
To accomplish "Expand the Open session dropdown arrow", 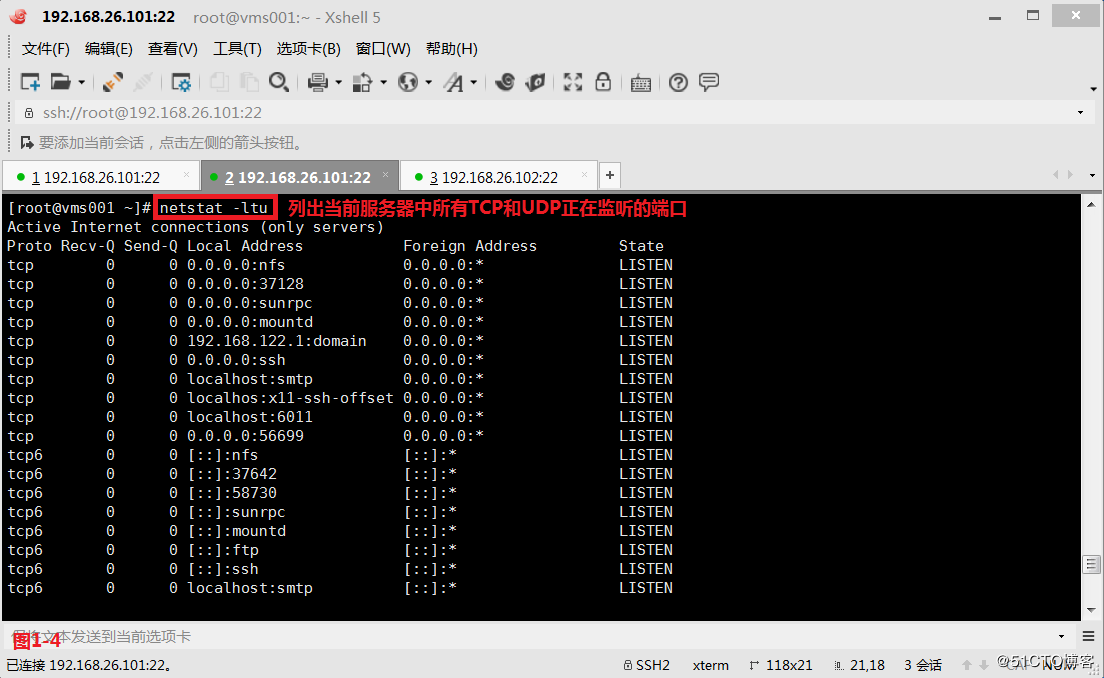I will (82, 83).
